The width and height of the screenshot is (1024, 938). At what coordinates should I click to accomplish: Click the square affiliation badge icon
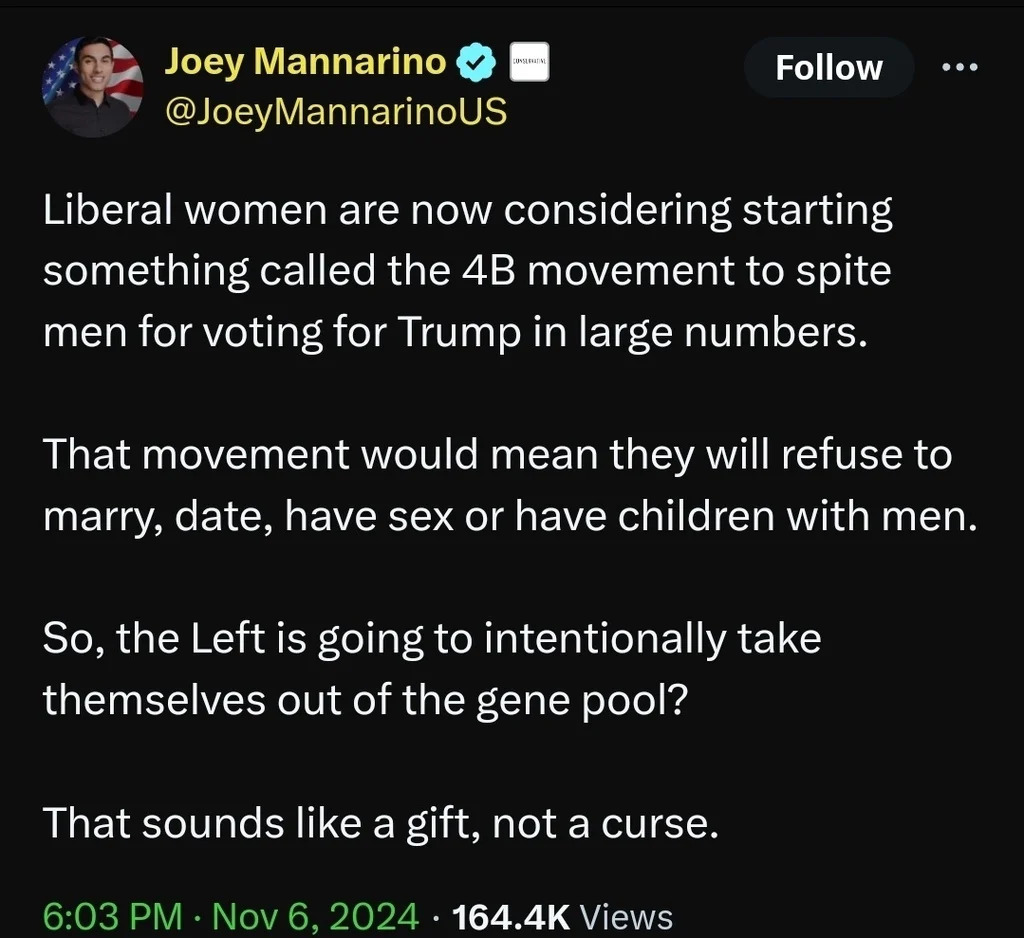point(527,62)
